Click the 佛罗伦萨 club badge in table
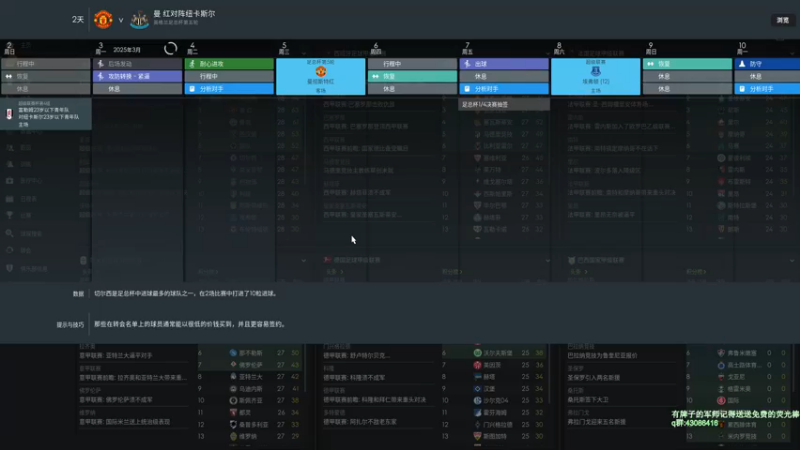Image resolution: width=800 pixels, height=450 pixels. 233,365
